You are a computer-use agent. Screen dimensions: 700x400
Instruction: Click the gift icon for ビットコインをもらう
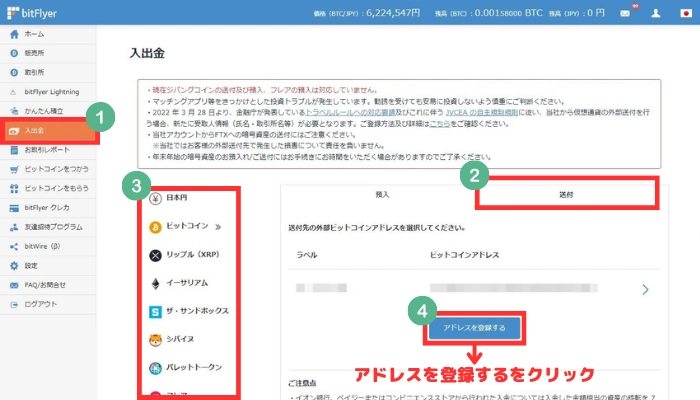(14, 188)
